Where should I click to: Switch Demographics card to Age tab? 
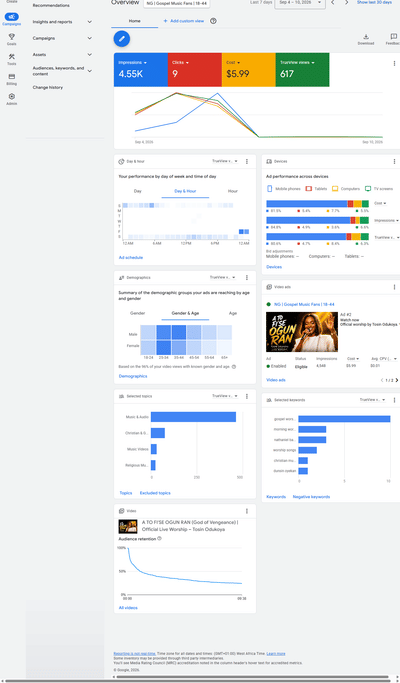tap(233, 313)
